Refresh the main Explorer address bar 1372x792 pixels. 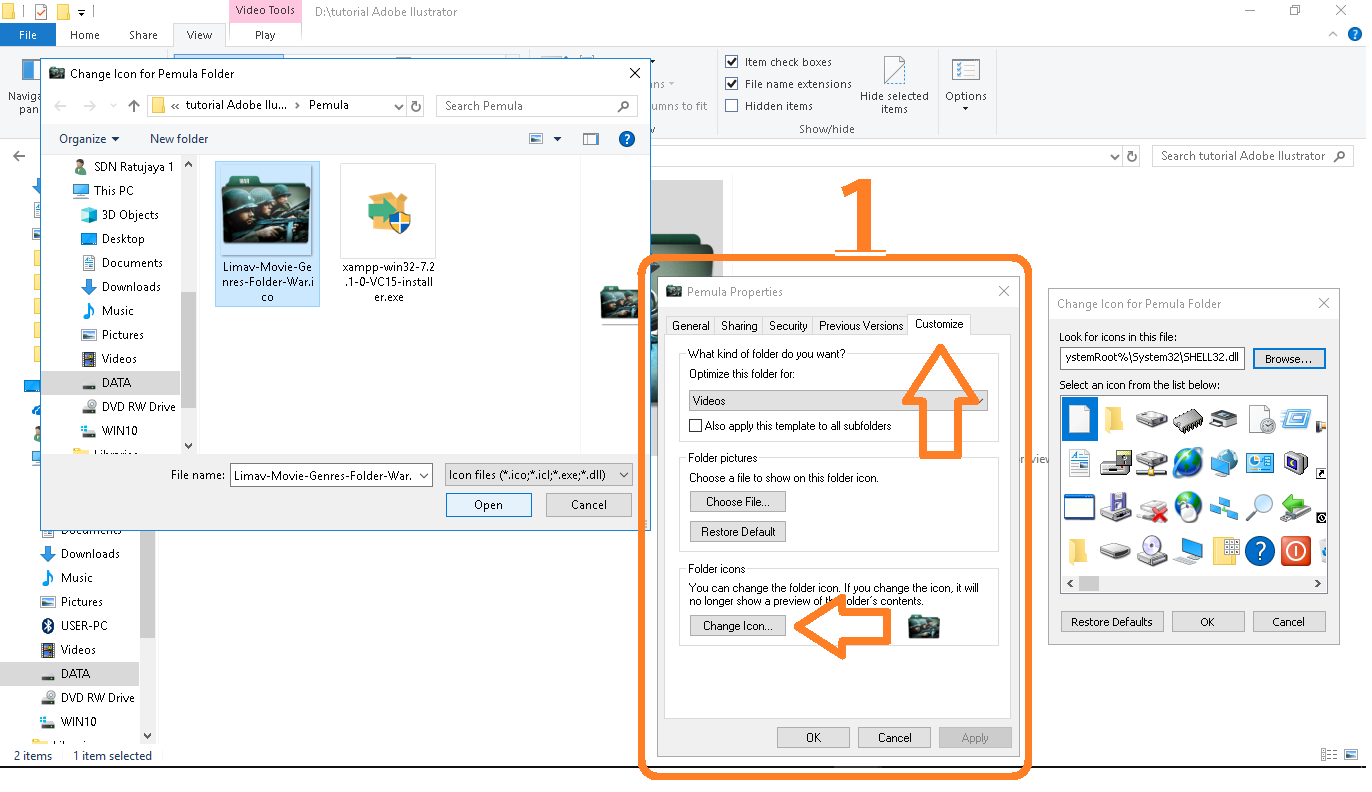coord(1132,157)
